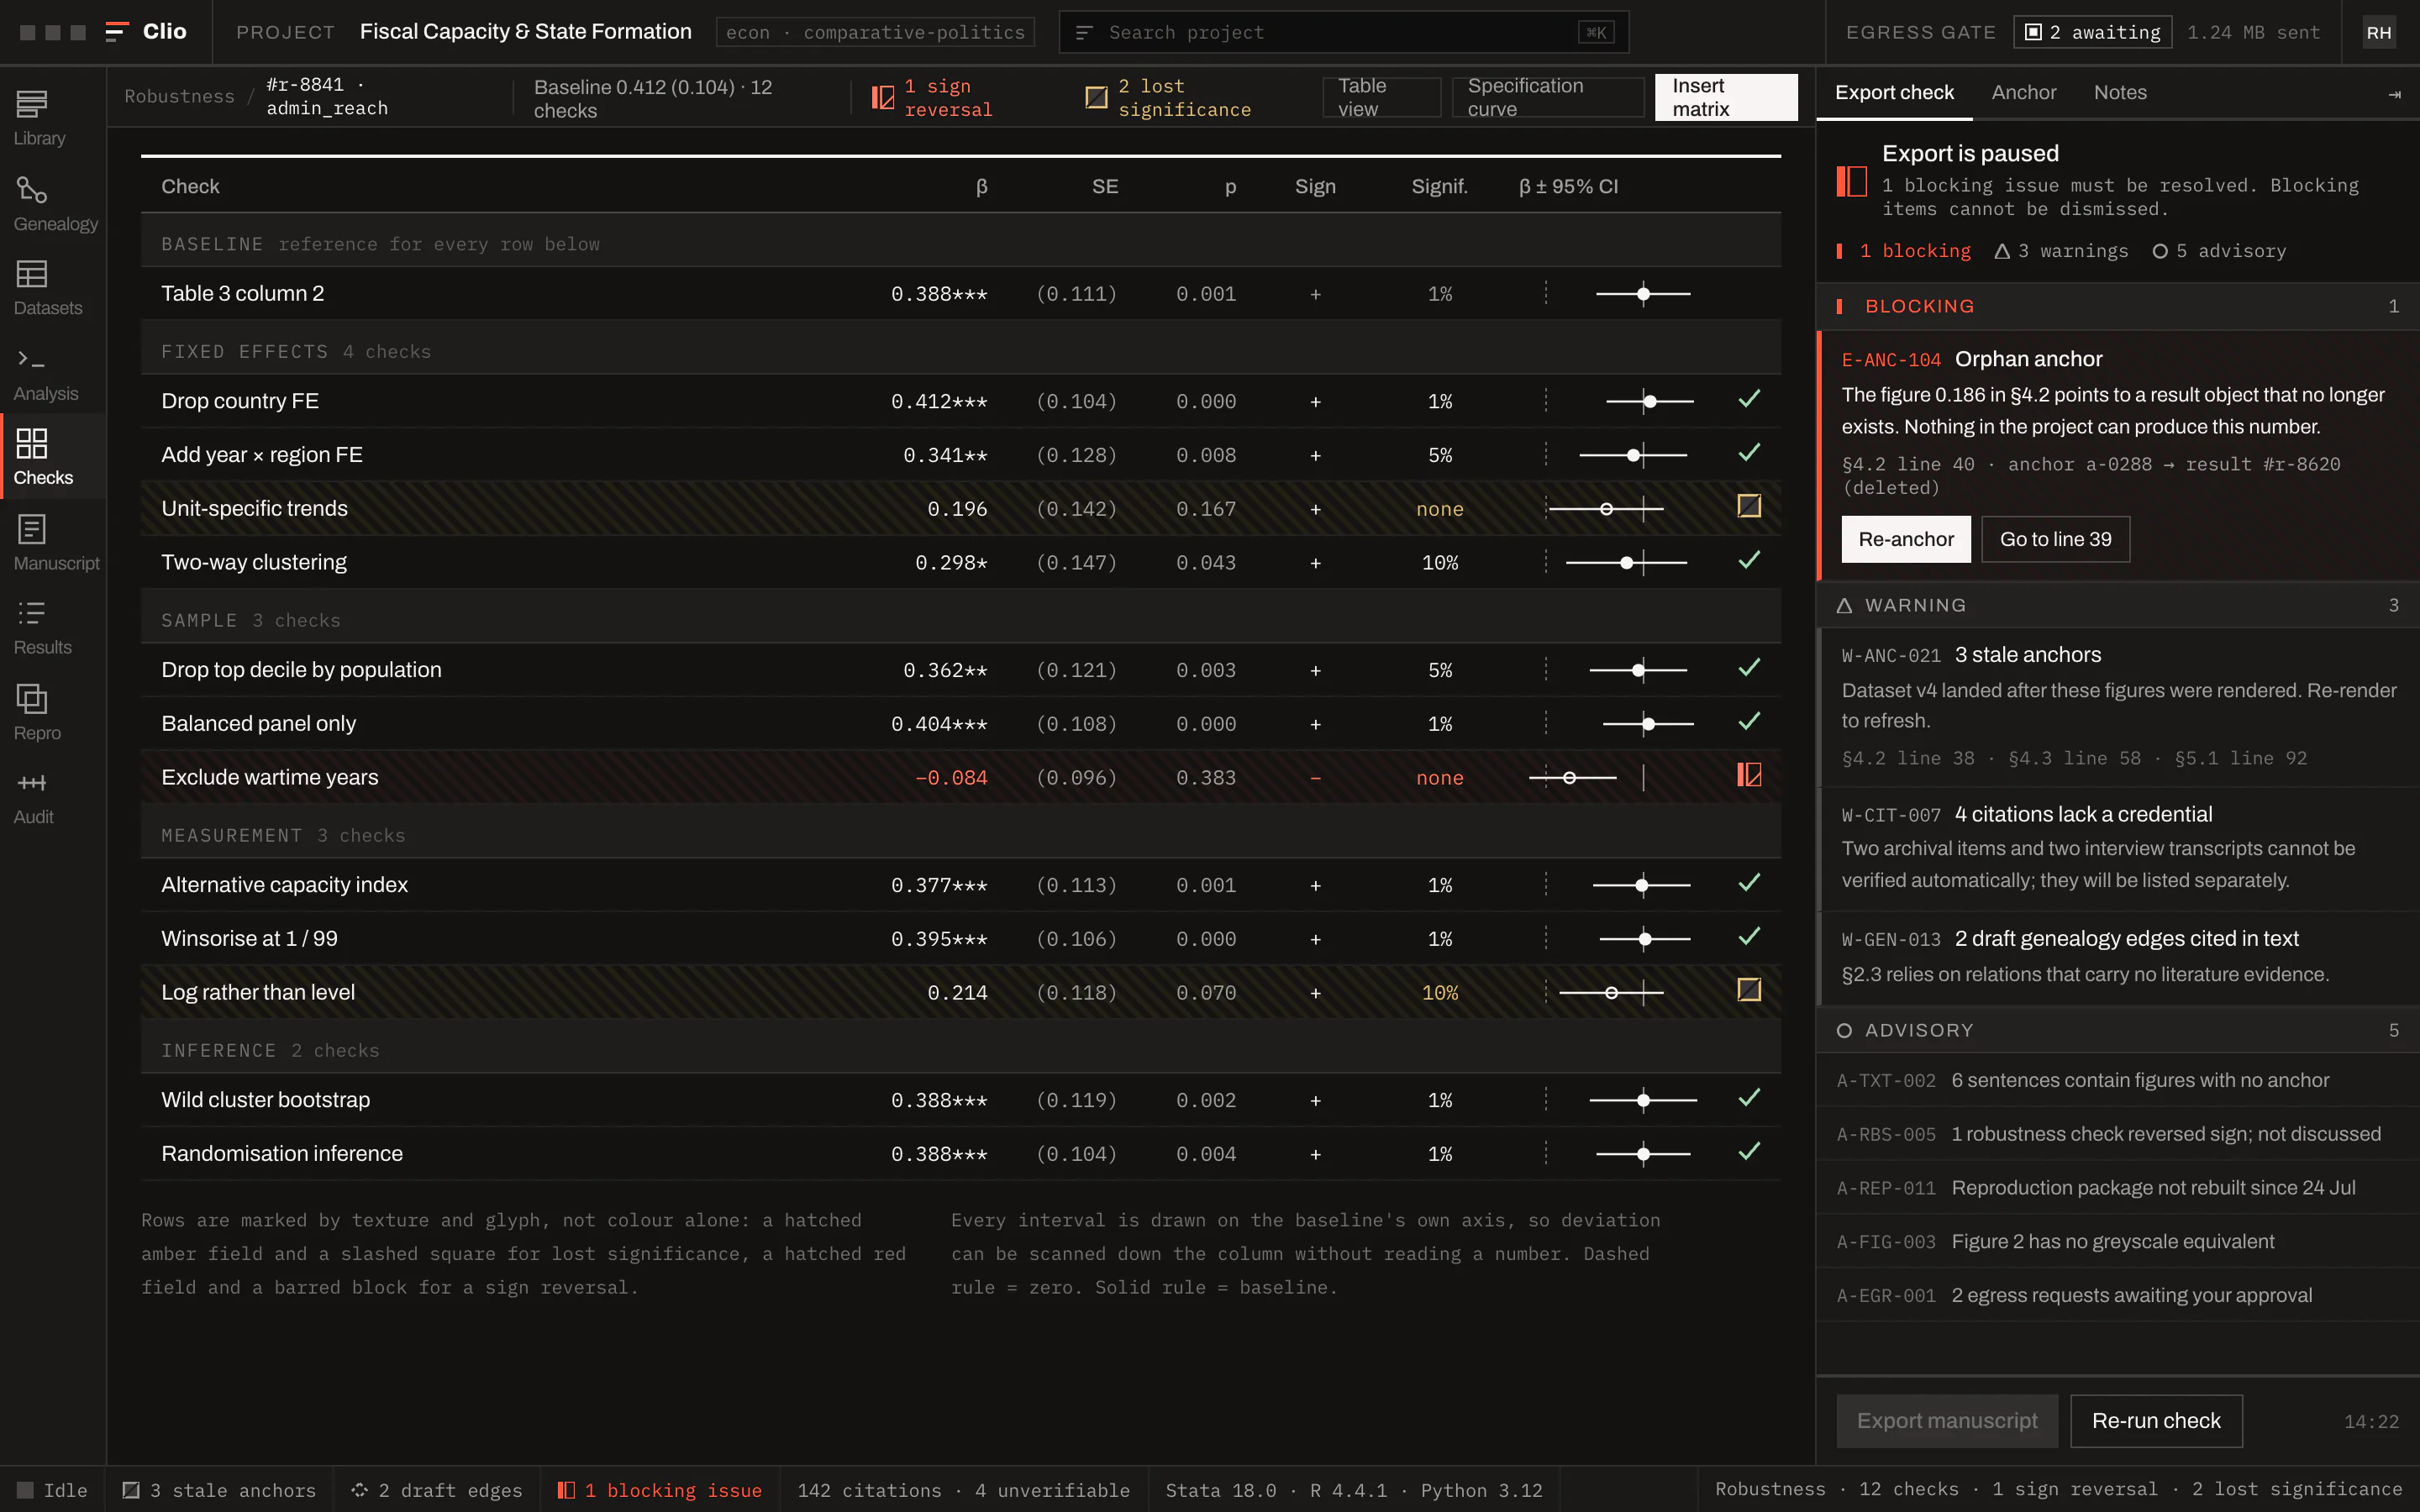Collapse the BLOCKING issues section

[x=2117, y=306]
